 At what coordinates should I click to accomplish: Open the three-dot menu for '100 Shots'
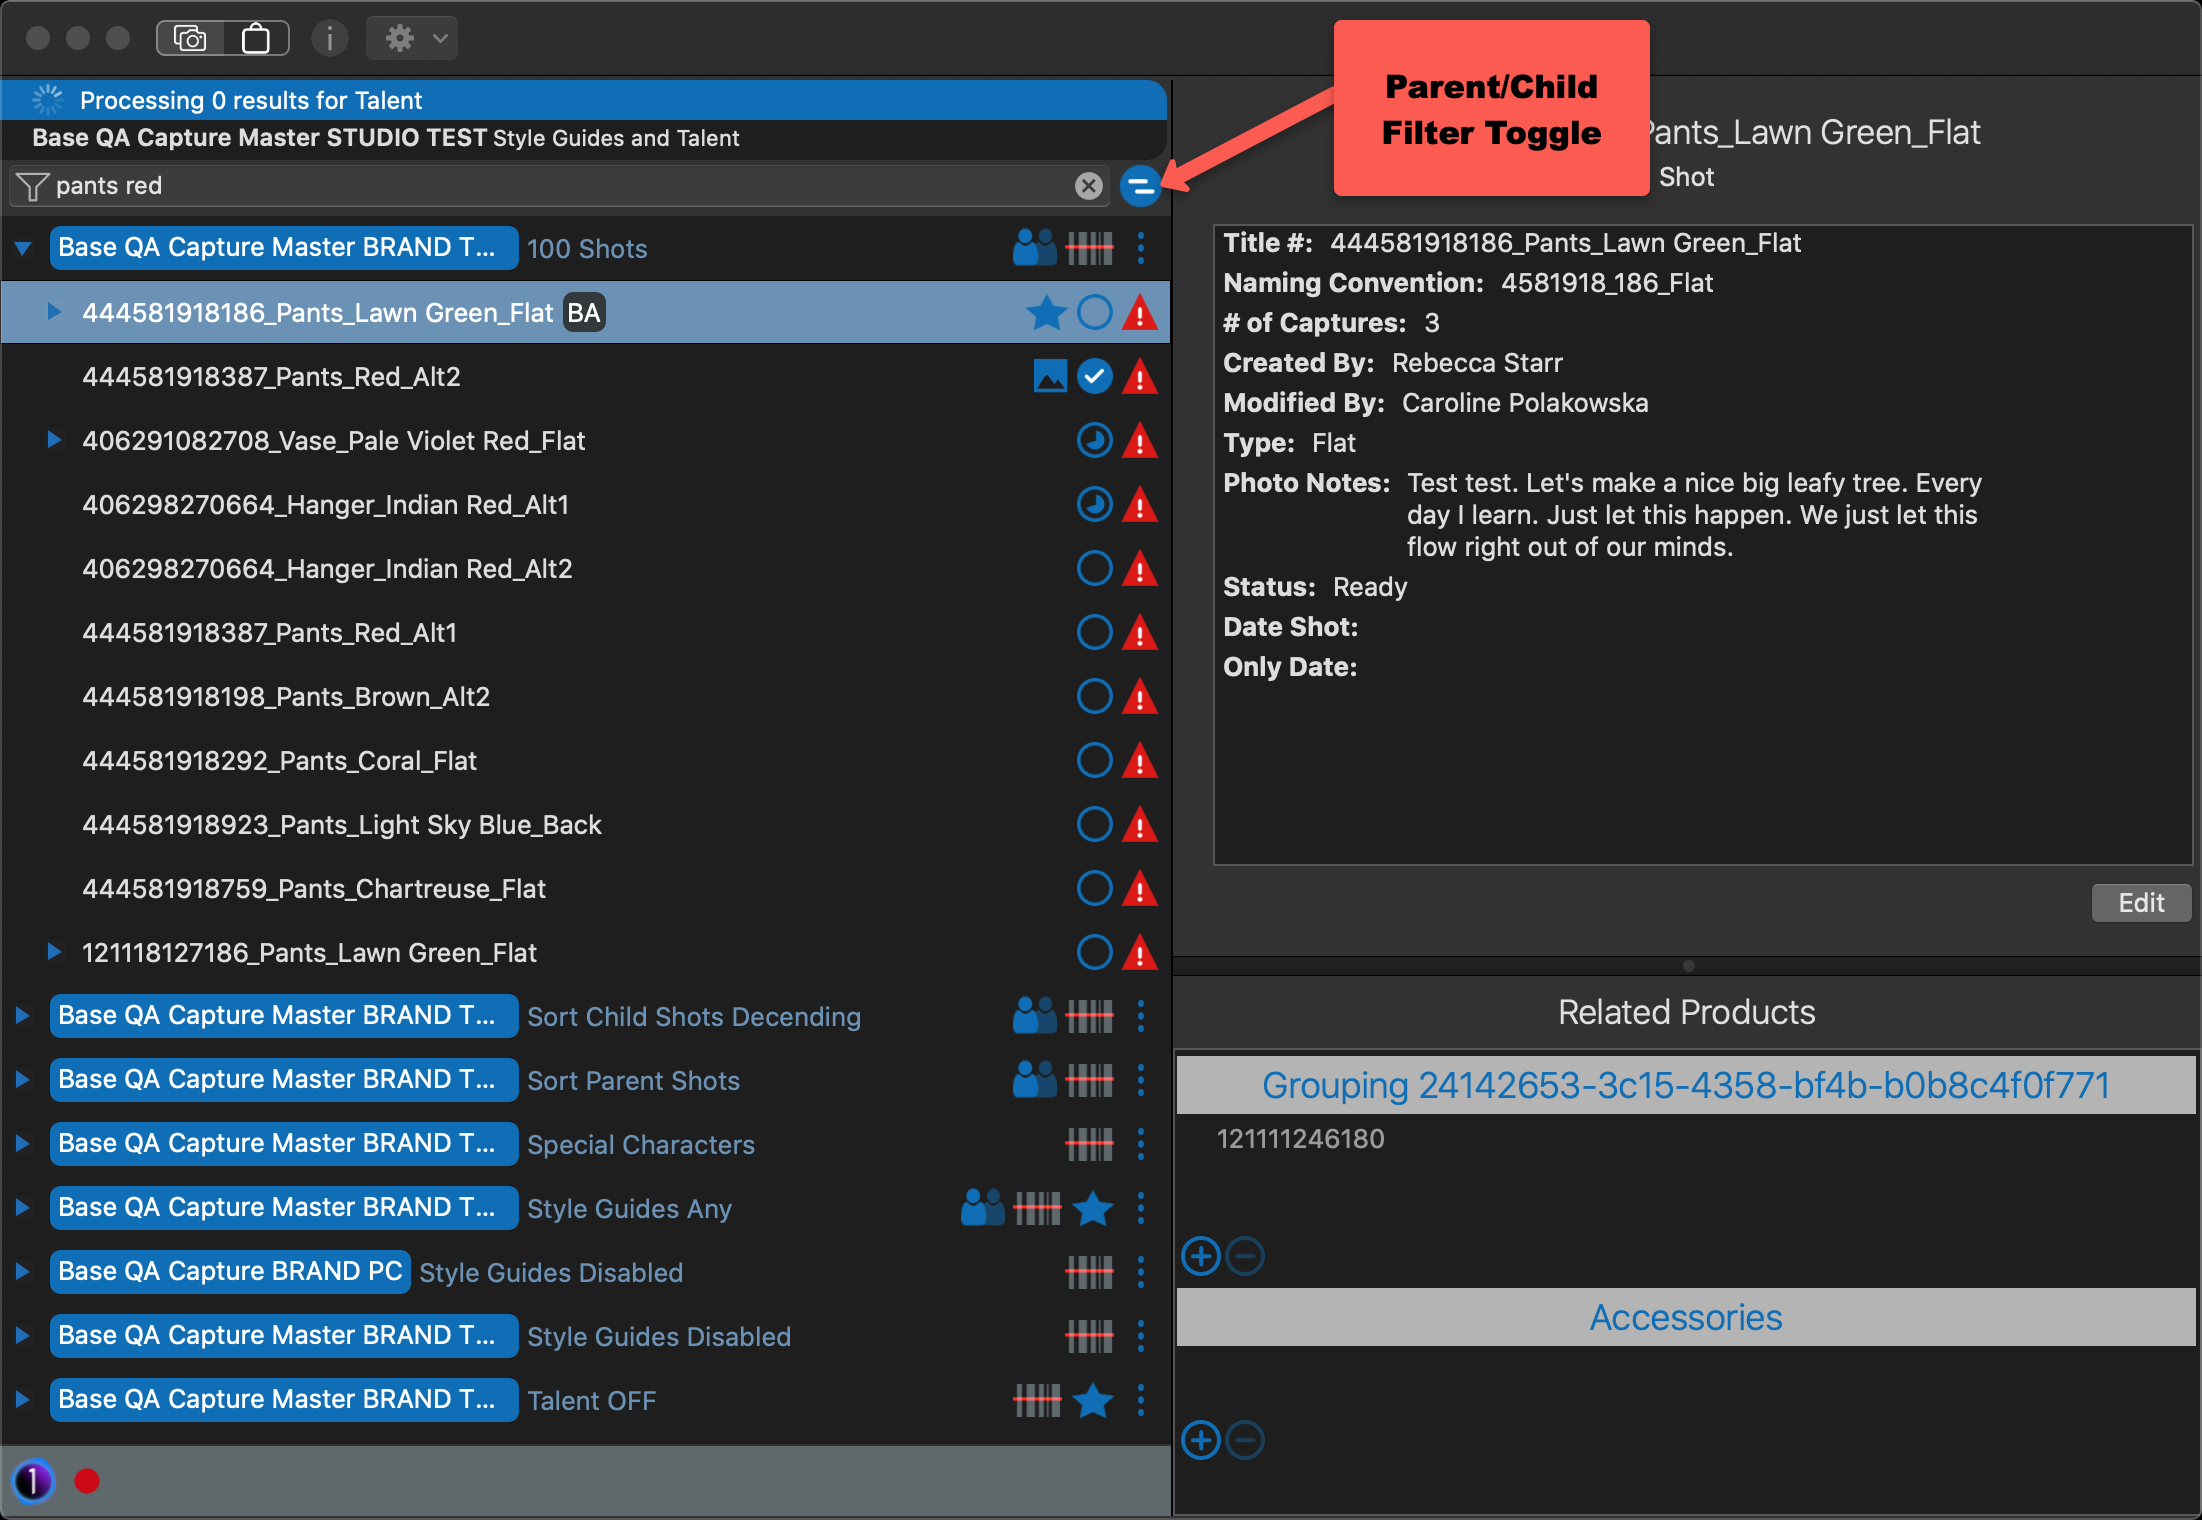tap(1141, 248)
